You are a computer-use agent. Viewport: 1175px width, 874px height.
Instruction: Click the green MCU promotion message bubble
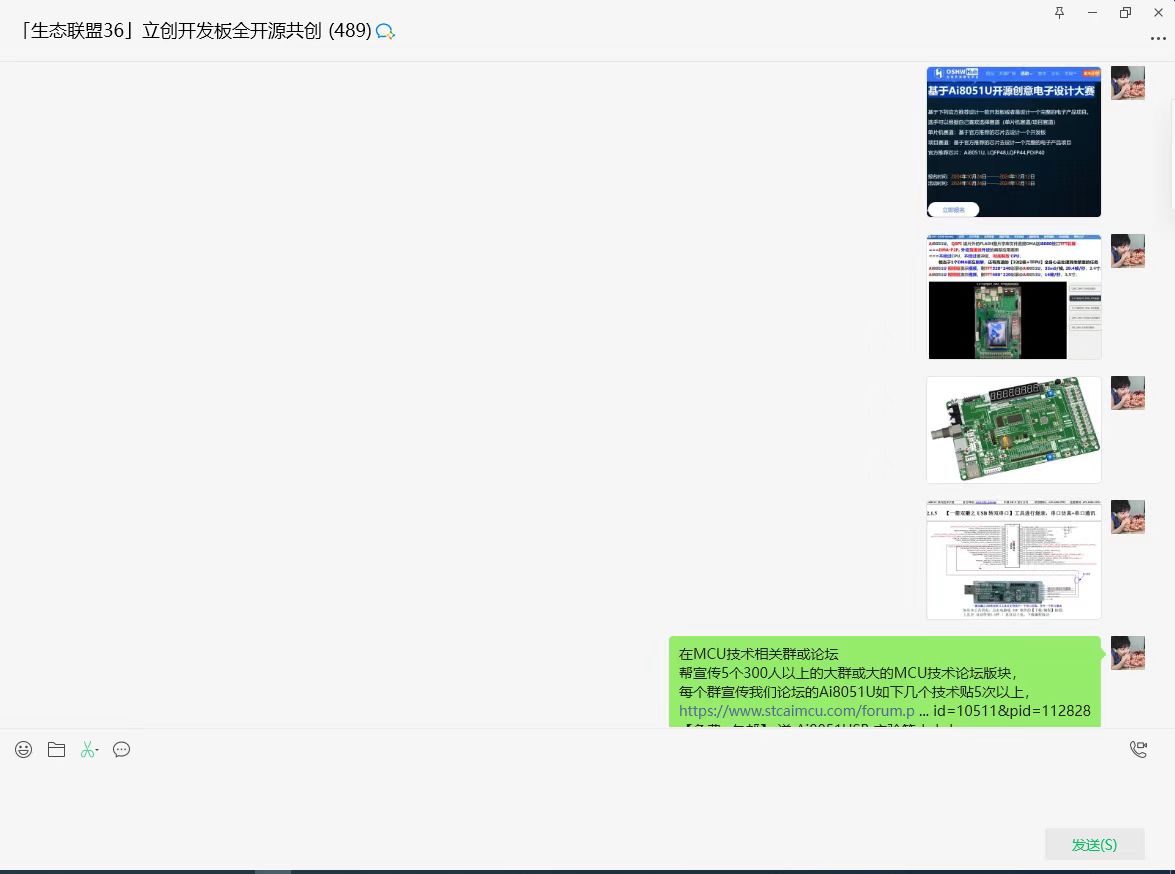885,681
